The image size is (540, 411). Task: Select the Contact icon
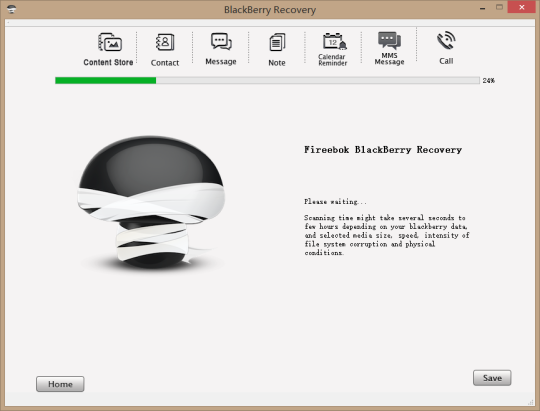165,50
